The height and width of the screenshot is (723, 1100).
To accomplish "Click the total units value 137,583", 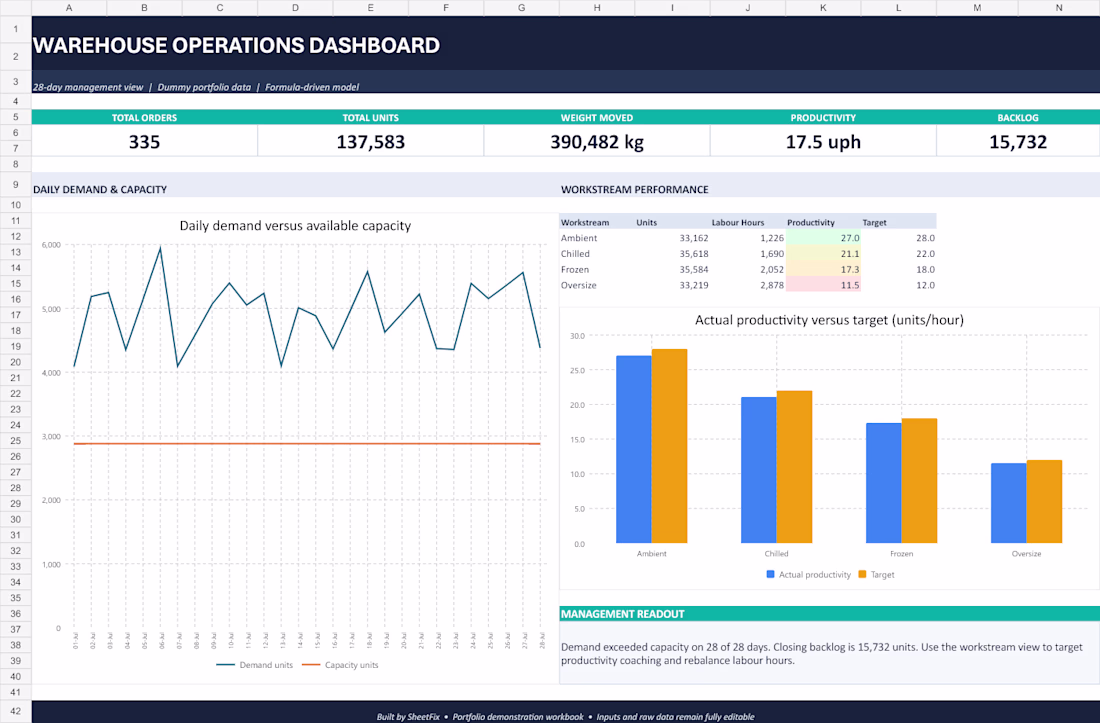I will pyautogui.click(x=370, y=142).
